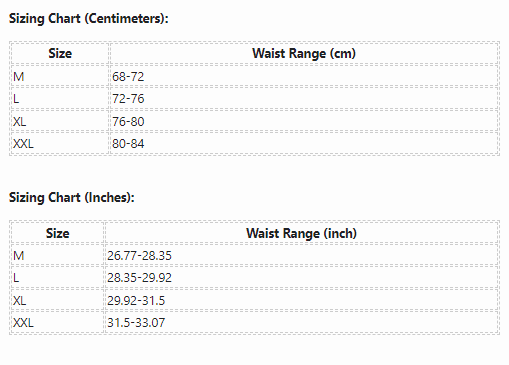Screen dimensions: 509x365
Task: Select the Waist Range (inch) column header
Action: (x=301, y=233)
